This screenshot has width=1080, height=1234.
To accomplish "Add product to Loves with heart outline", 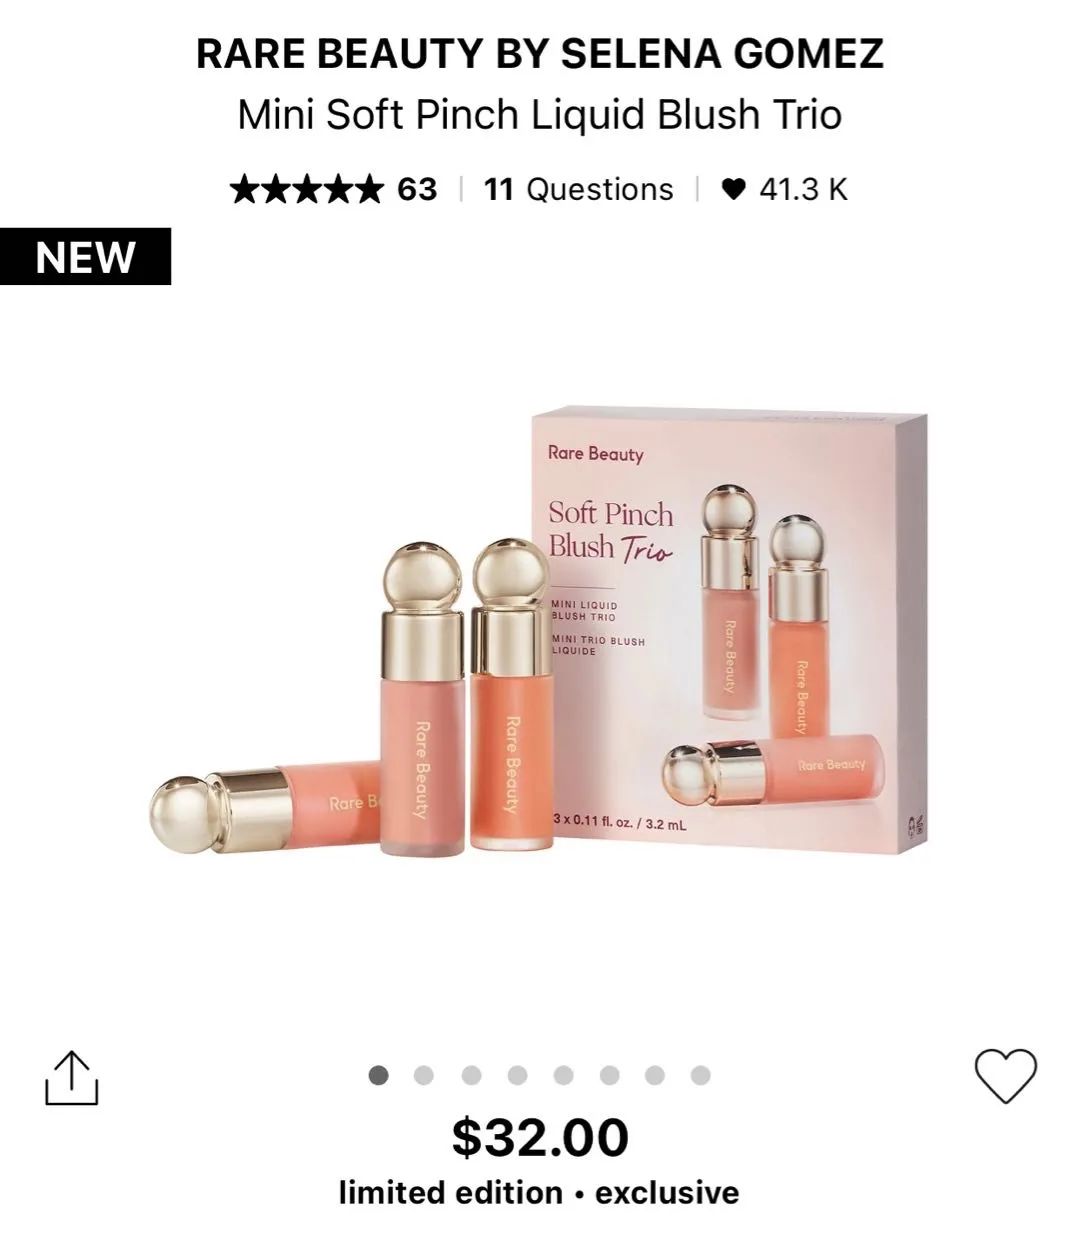I will [1006, 1076].
